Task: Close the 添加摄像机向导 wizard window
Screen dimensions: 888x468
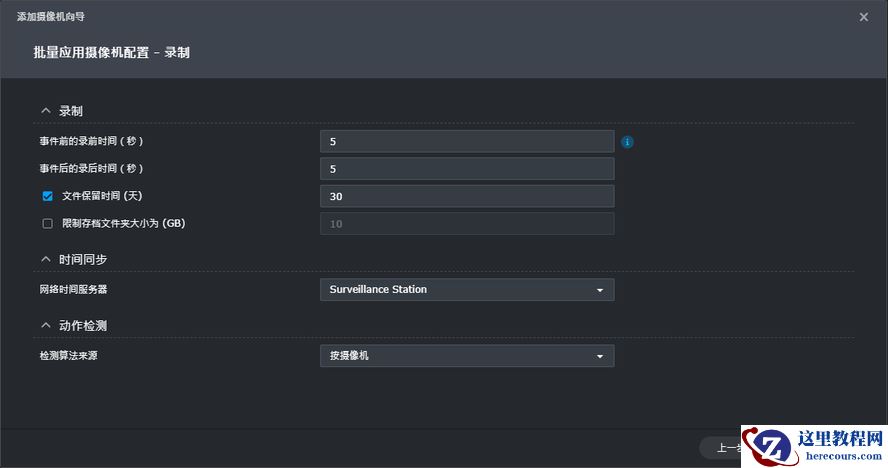Action: coord(864,17)
